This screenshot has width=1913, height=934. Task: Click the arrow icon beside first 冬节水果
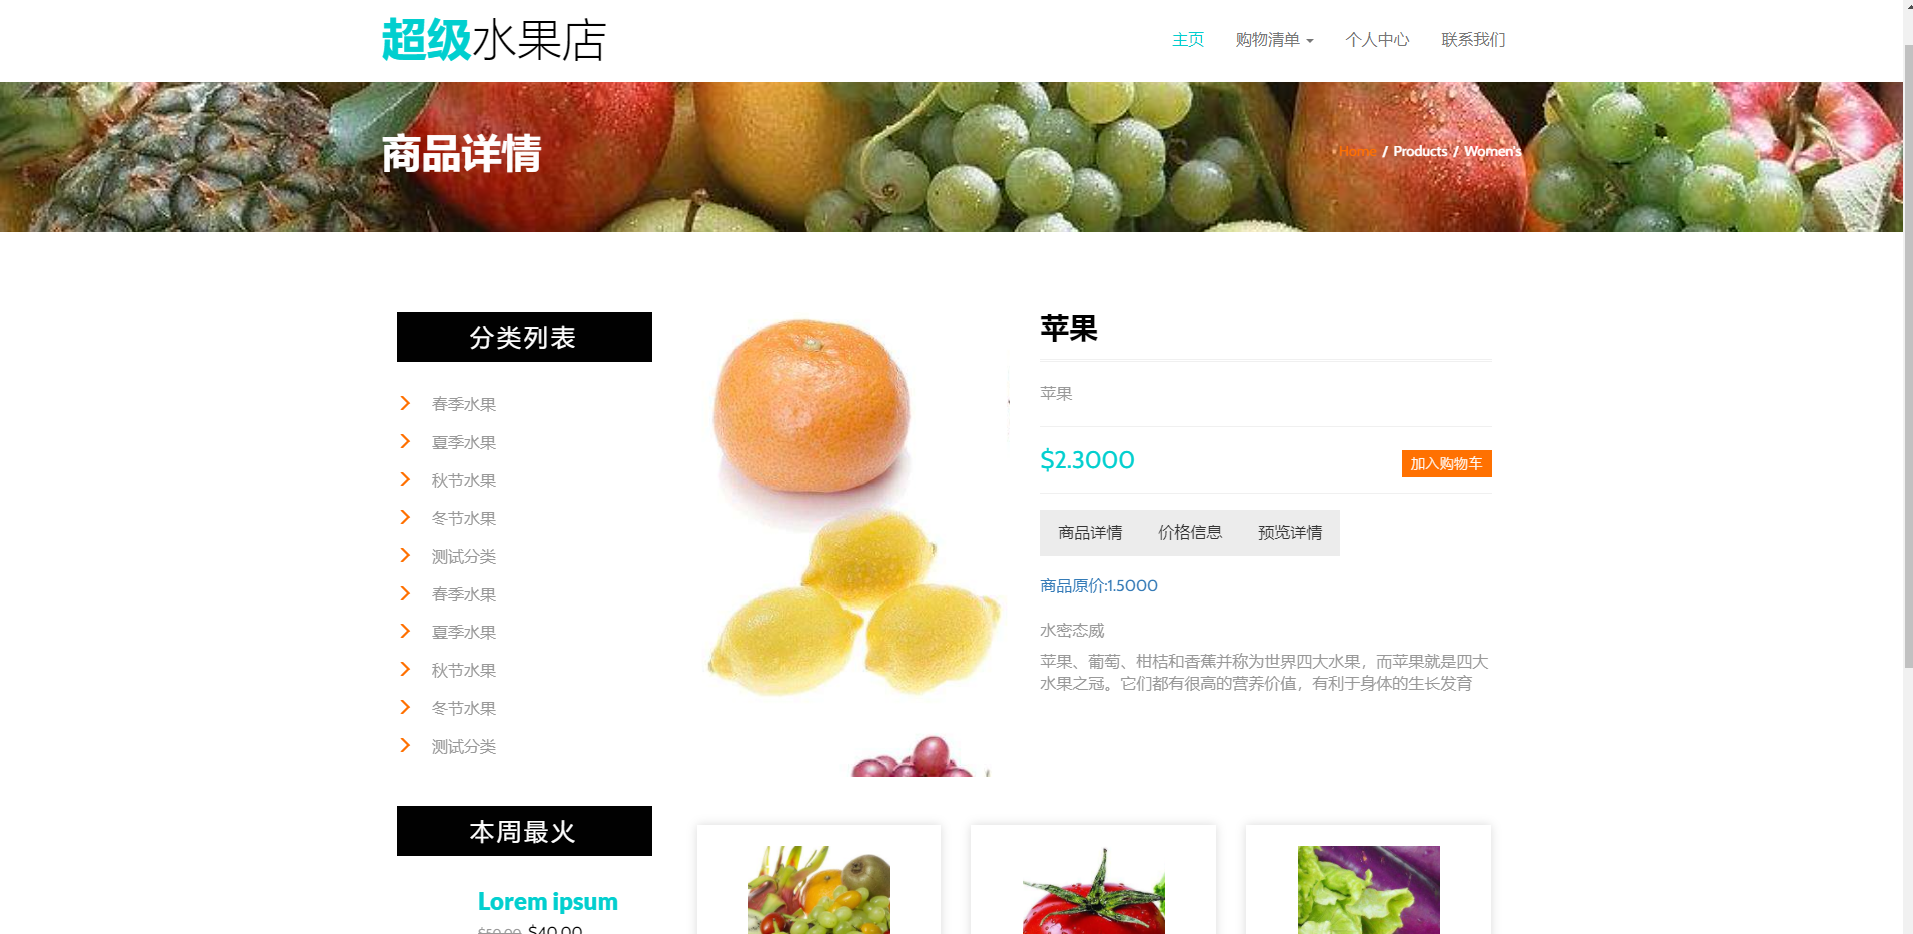[x=405, y=517]
